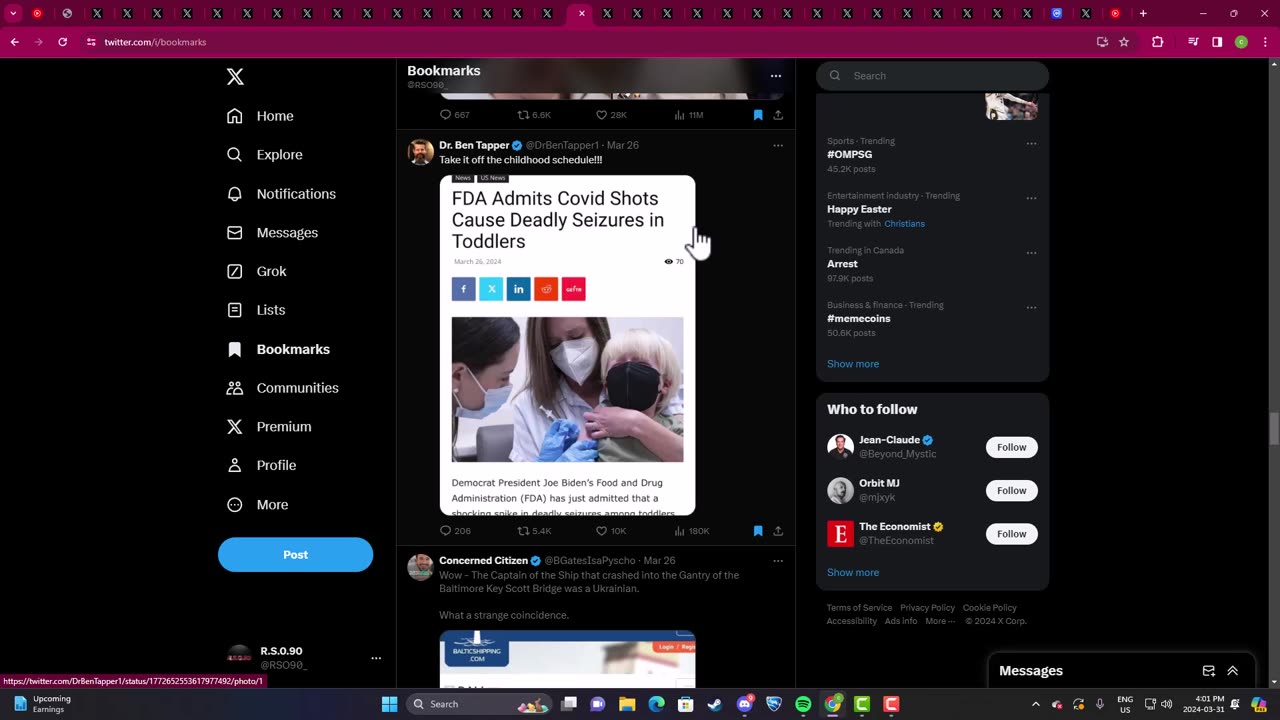Follow The Economist
1280x720 pixels.
1011,534
